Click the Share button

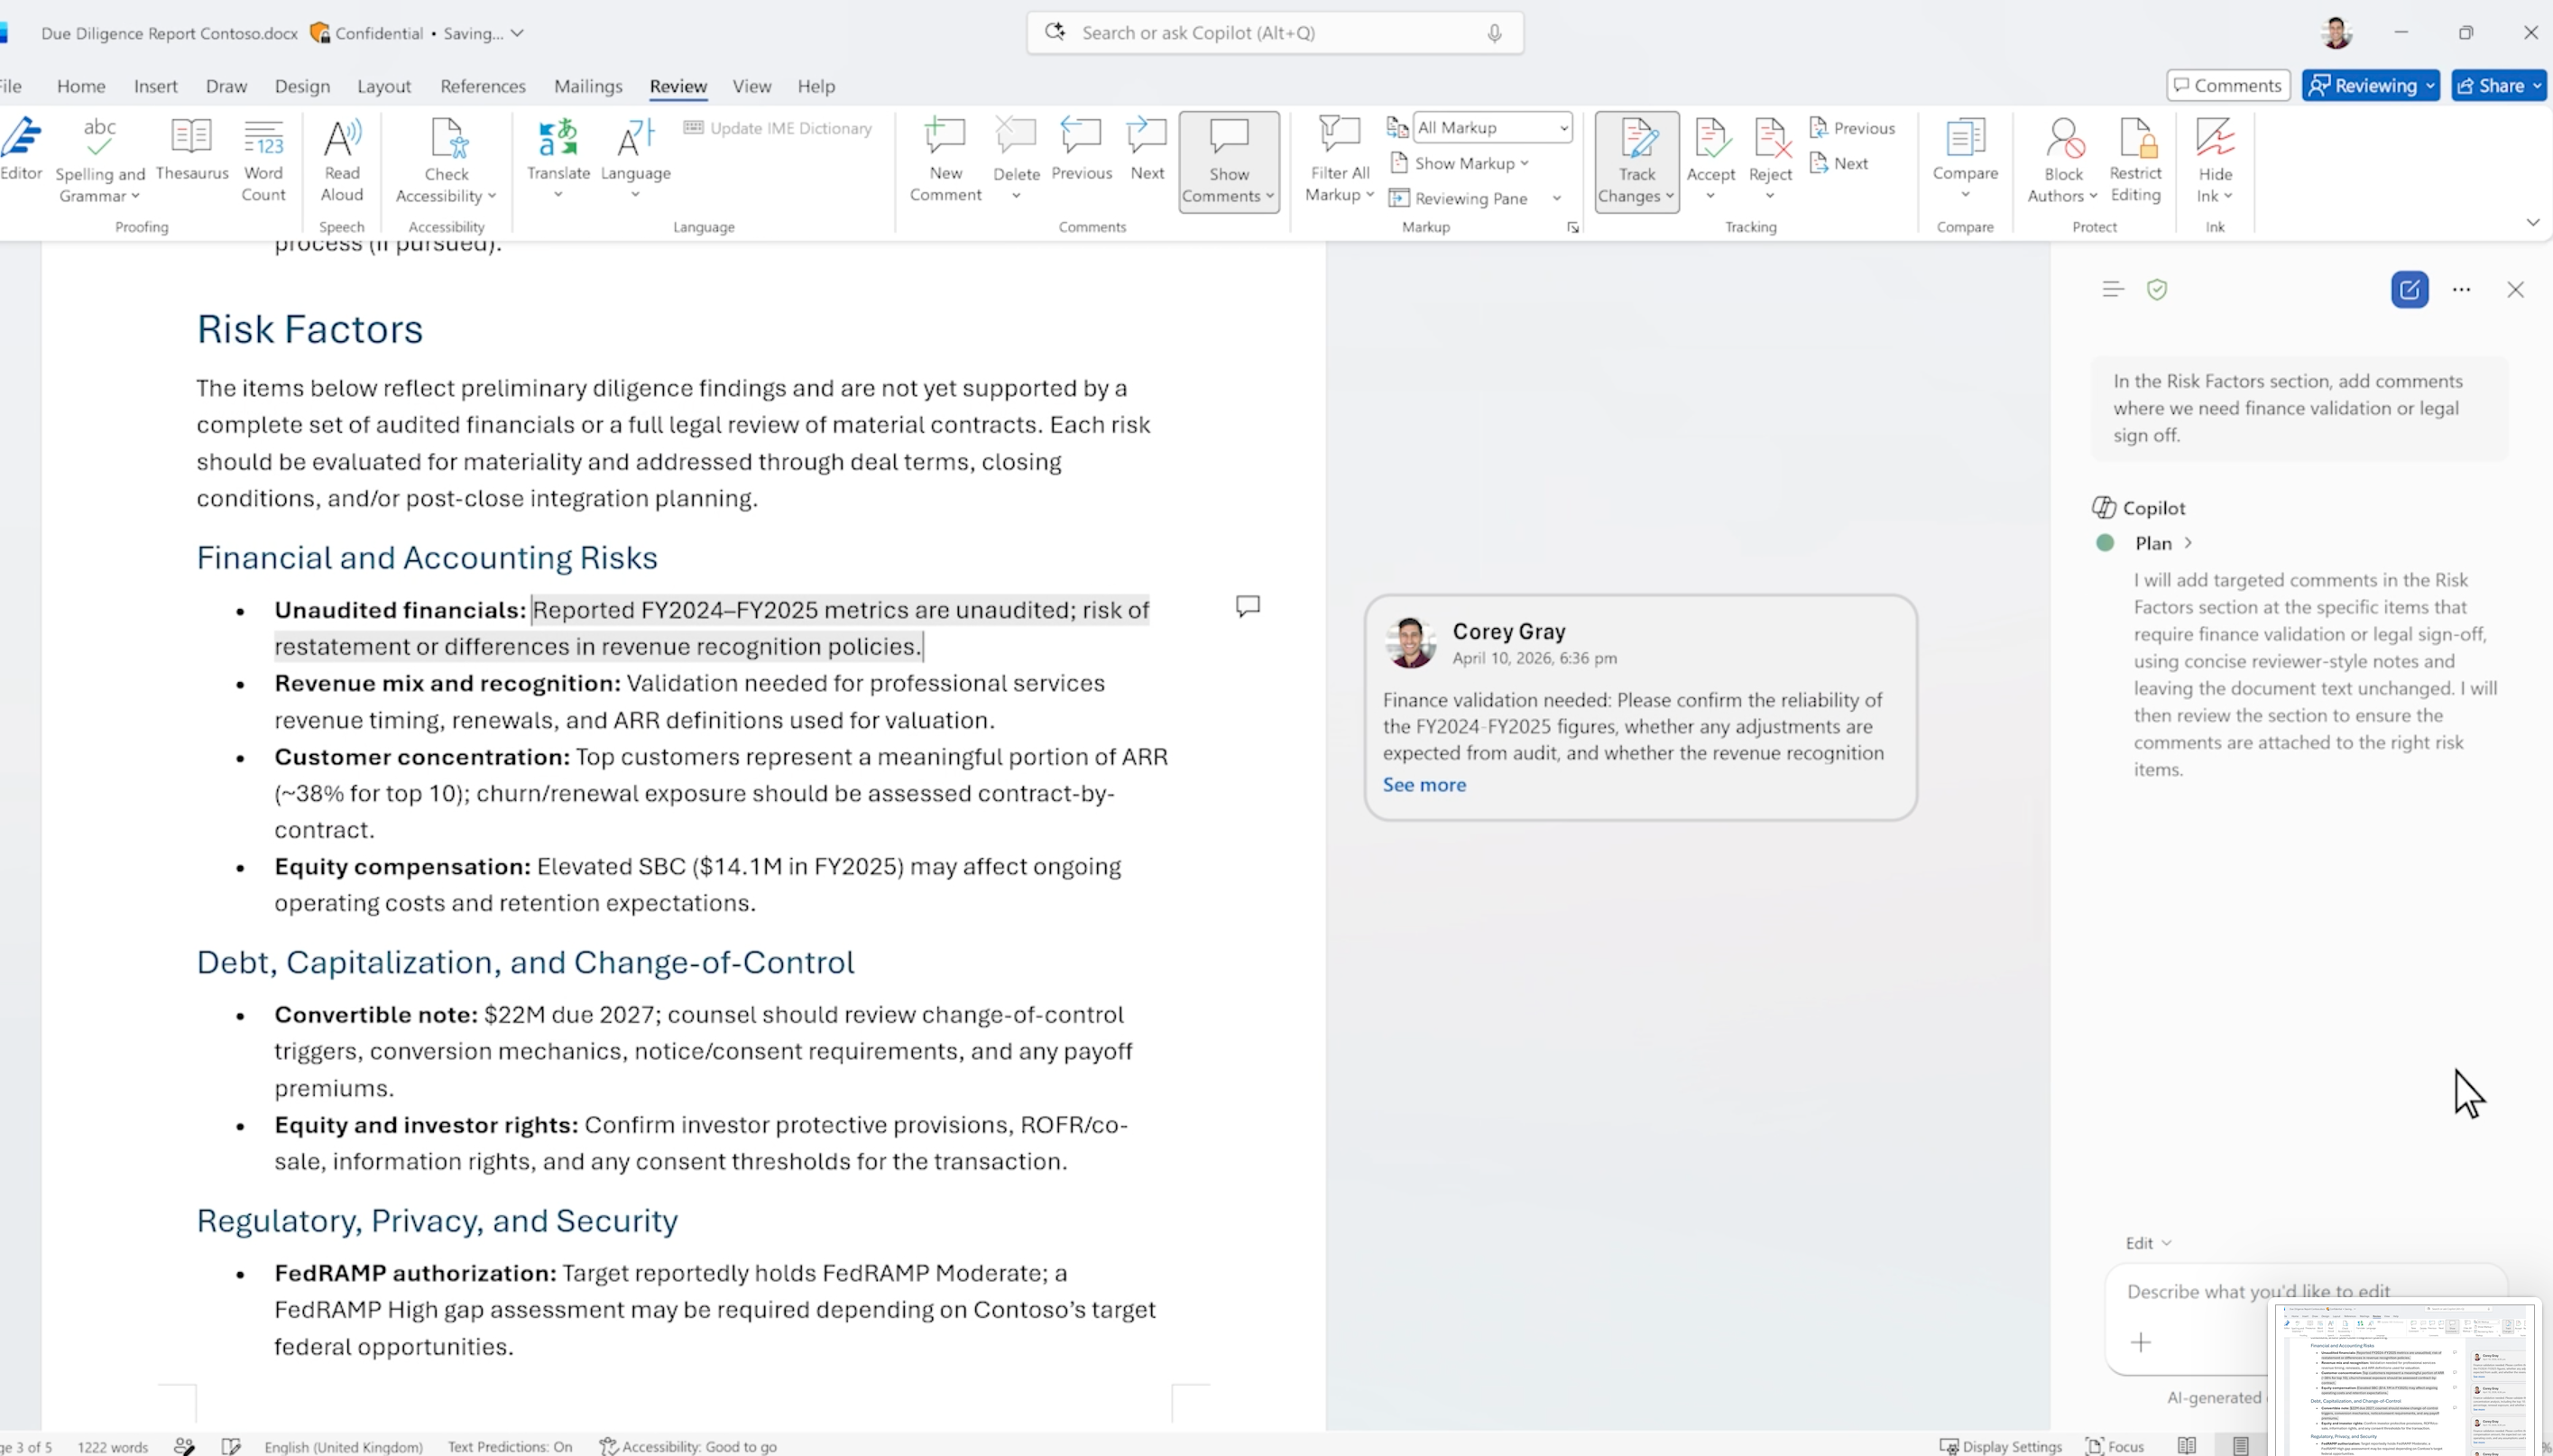coord(2498,86)
